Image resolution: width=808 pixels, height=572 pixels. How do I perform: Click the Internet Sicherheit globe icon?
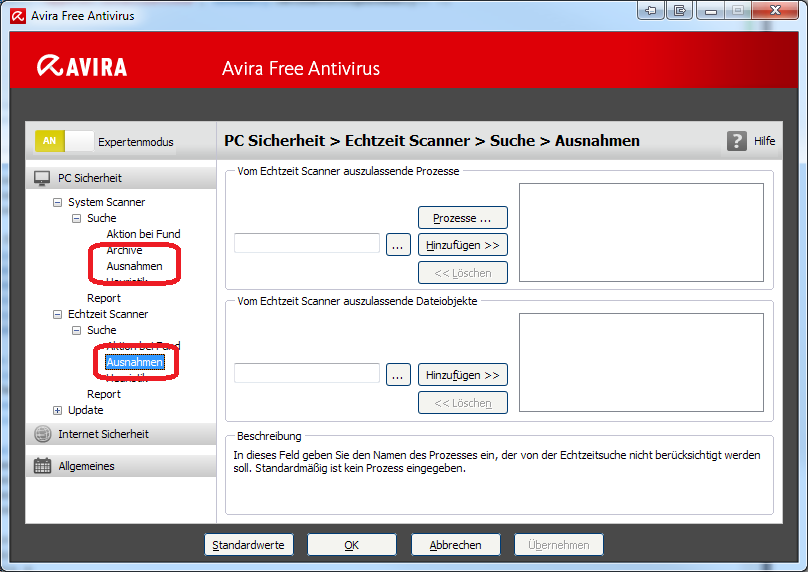[x=43, y=434]
